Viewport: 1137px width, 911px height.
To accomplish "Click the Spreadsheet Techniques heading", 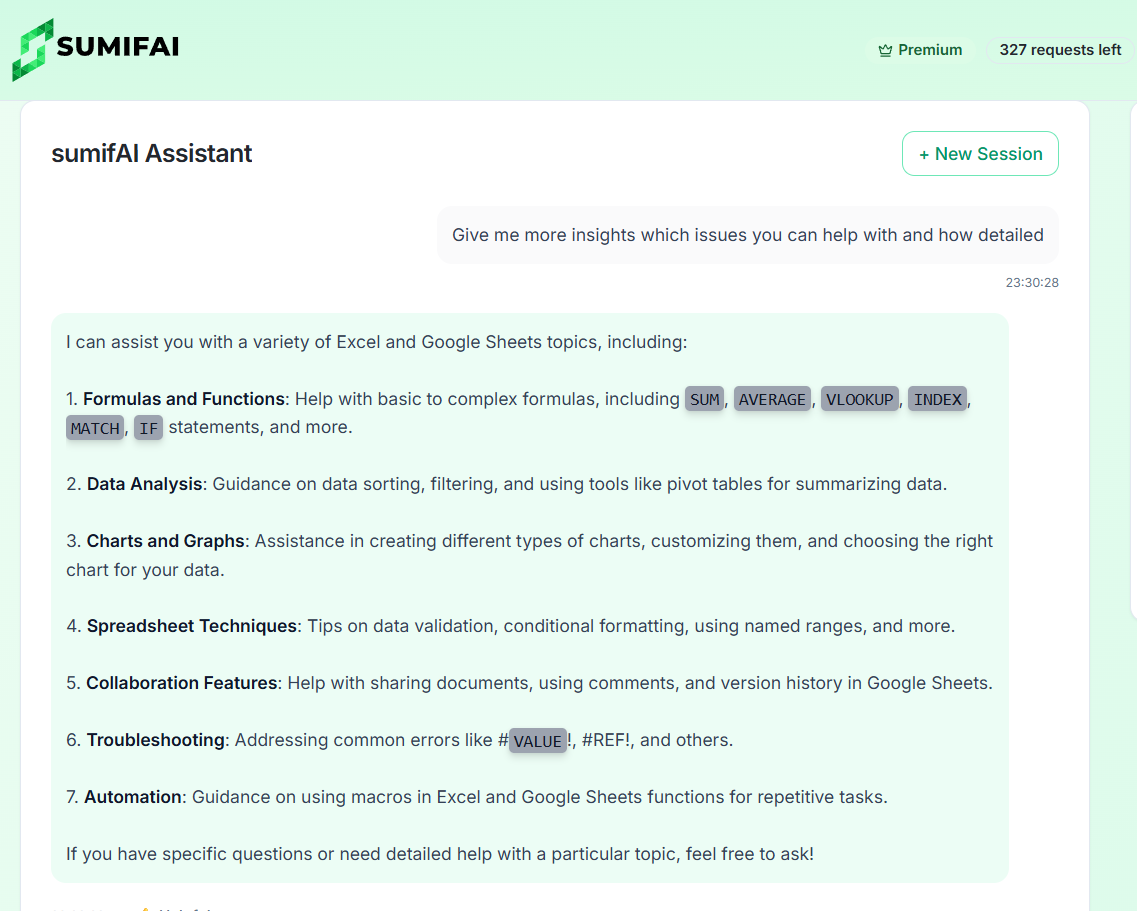I will click(x=192, y=626).
